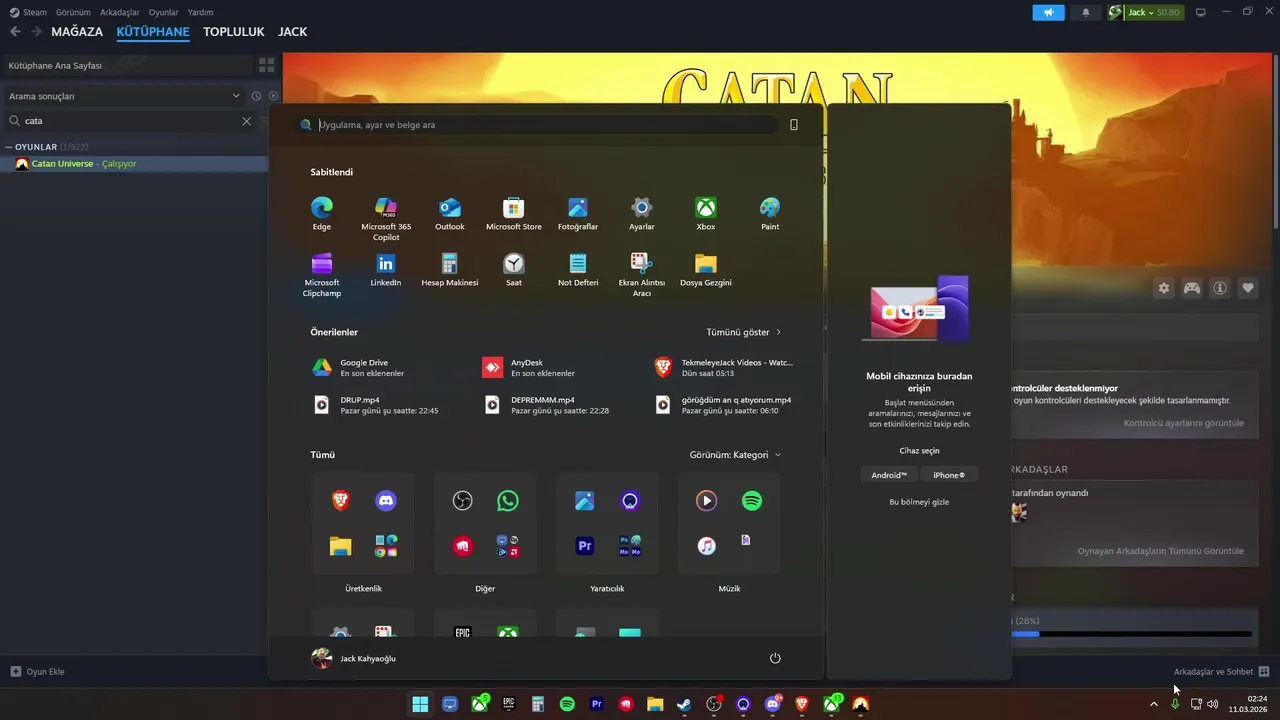Open Fotoğraflar pinned app

(578, 213)
